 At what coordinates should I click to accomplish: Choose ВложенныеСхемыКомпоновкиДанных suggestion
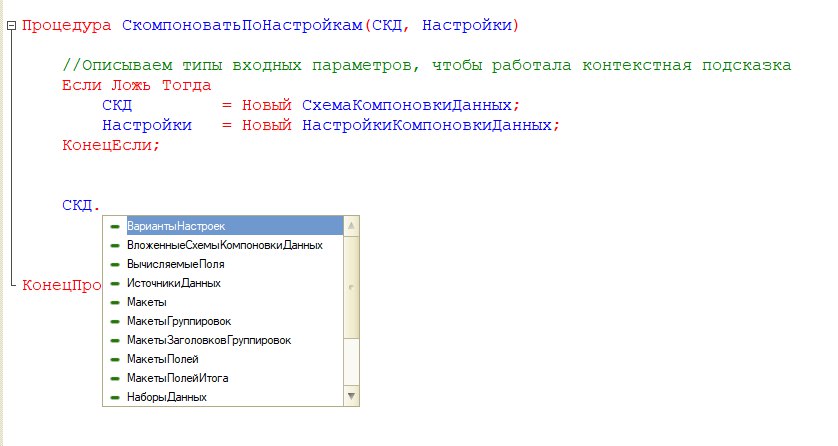pos(222,245)
